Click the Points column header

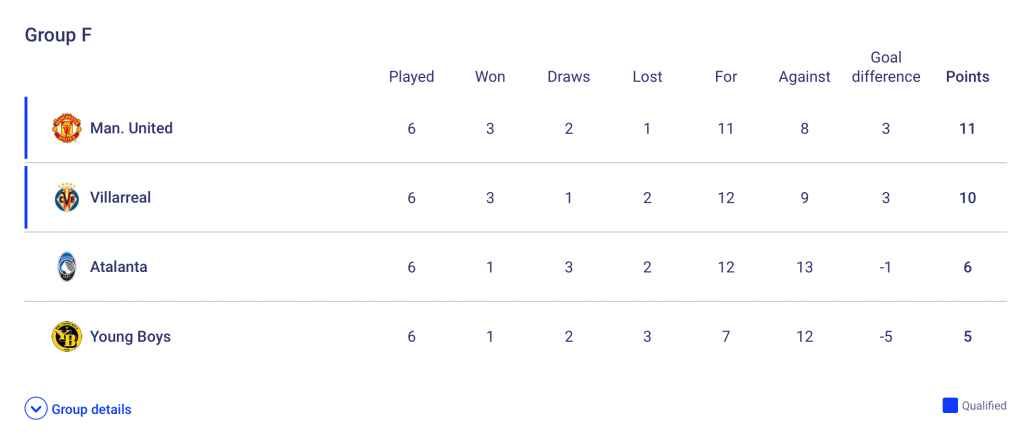click(967, 77)
